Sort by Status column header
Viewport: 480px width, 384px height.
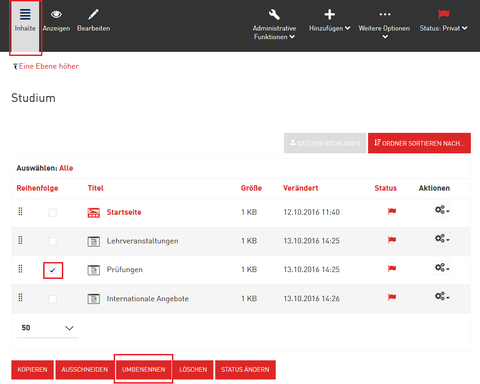coord(385,188)
